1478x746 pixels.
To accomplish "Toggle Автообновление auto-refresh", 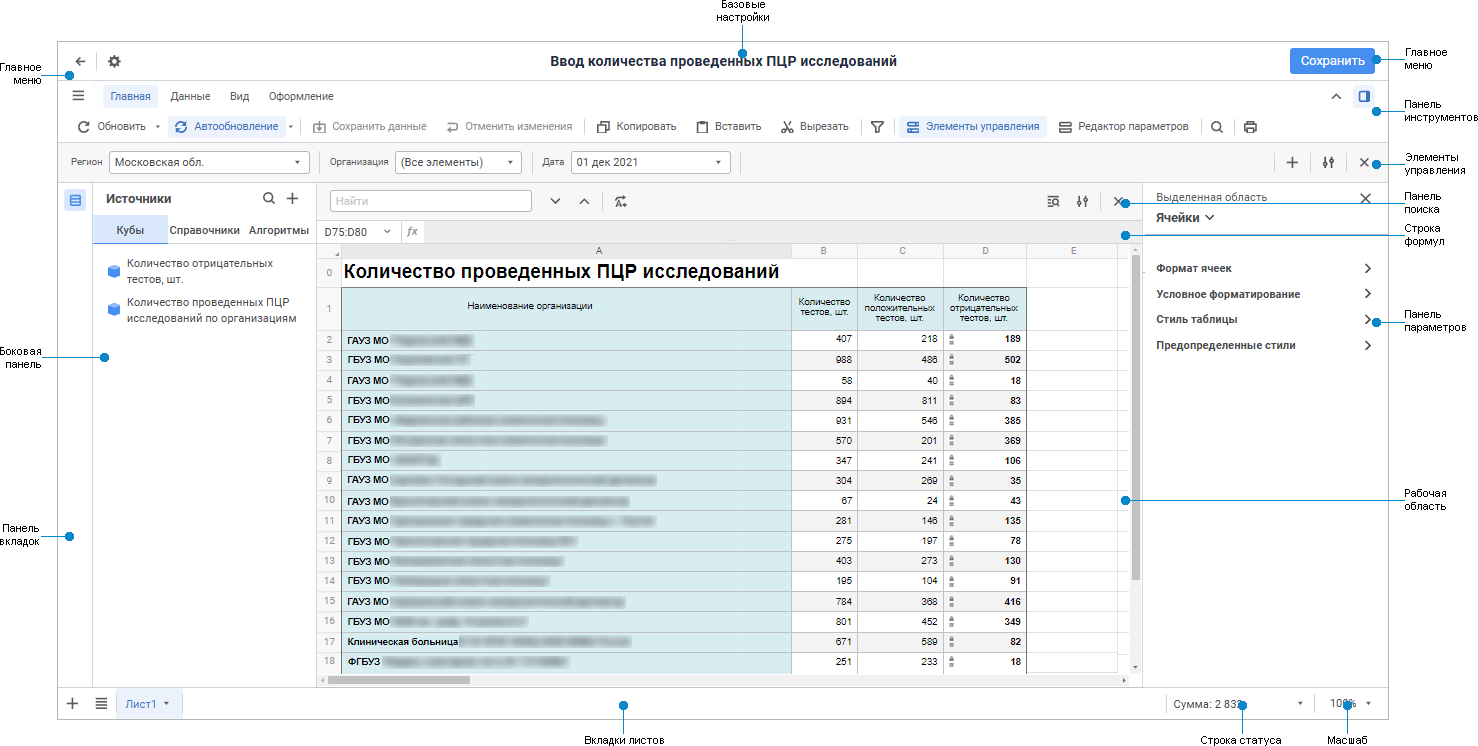I will [226, 127].
